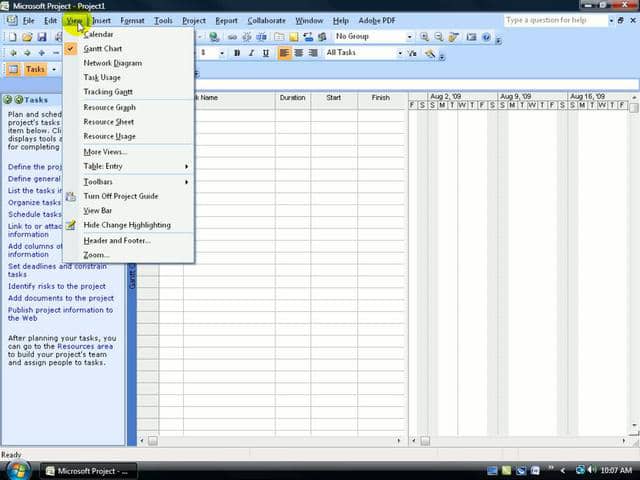The width and height of the screenshot is (640, 480).
Task: Choose Resource Sheet view
Action: [128, 122]
